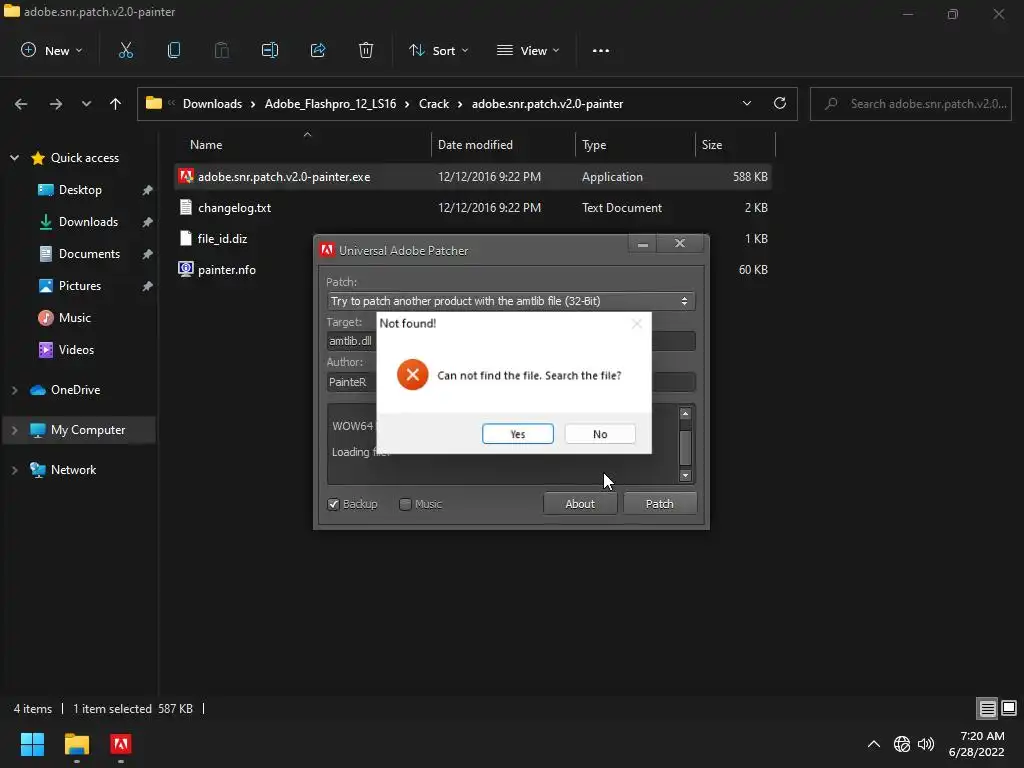Open volume tray icon
Image resolution: width=1024 pixels, height=768 pixels.
click(x=926, y=744)
